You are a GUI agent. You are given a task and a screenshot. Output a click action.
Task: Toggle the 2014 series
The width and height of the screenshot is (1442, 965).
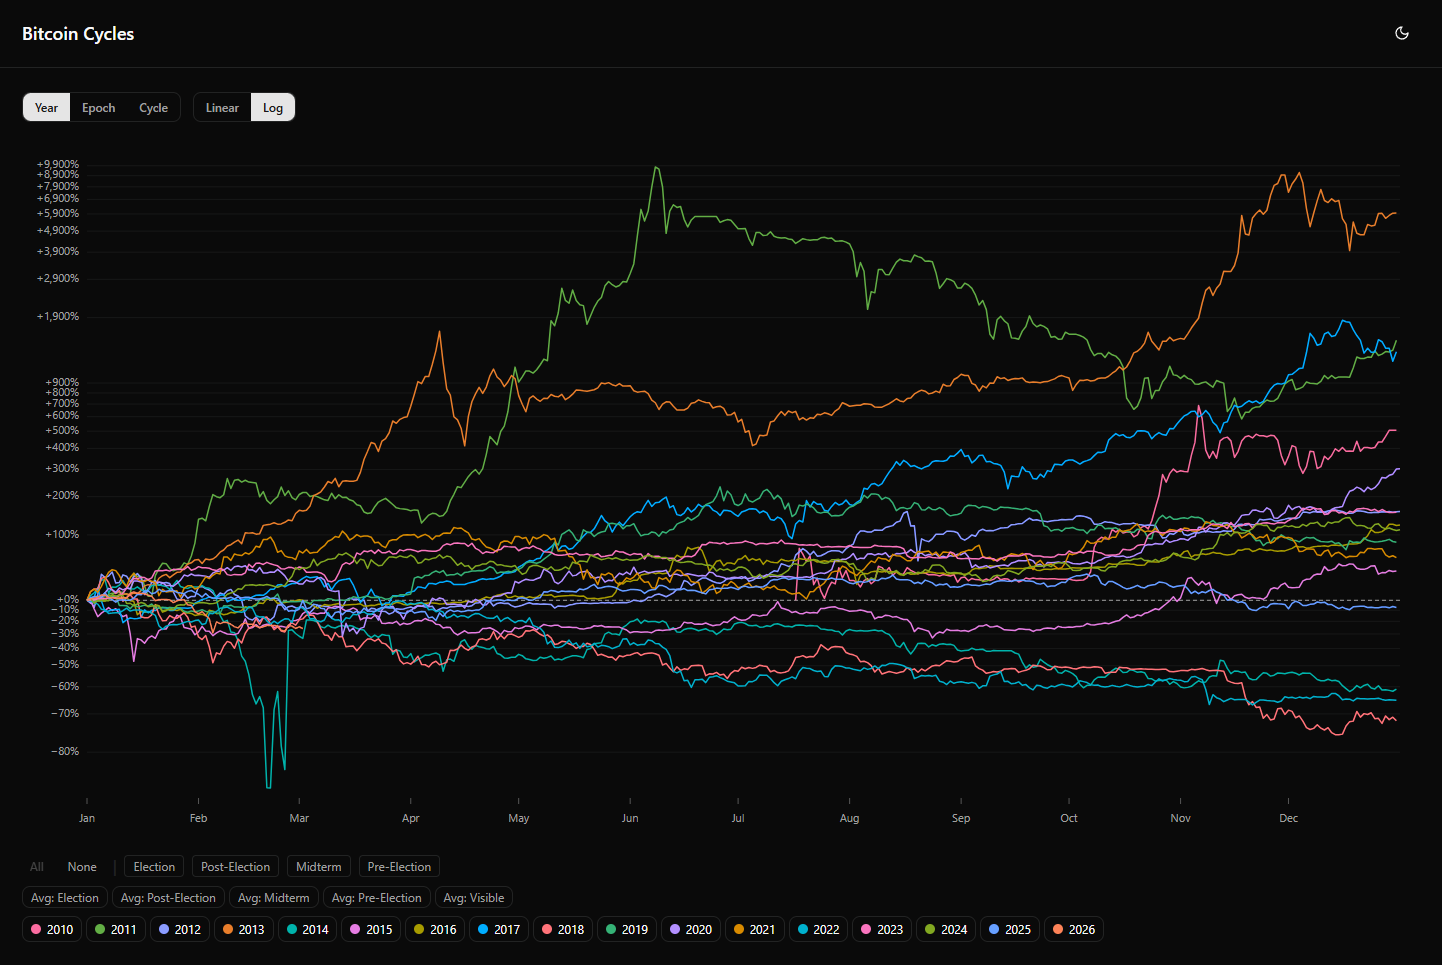pyautogui.click(x=308, y=929)
